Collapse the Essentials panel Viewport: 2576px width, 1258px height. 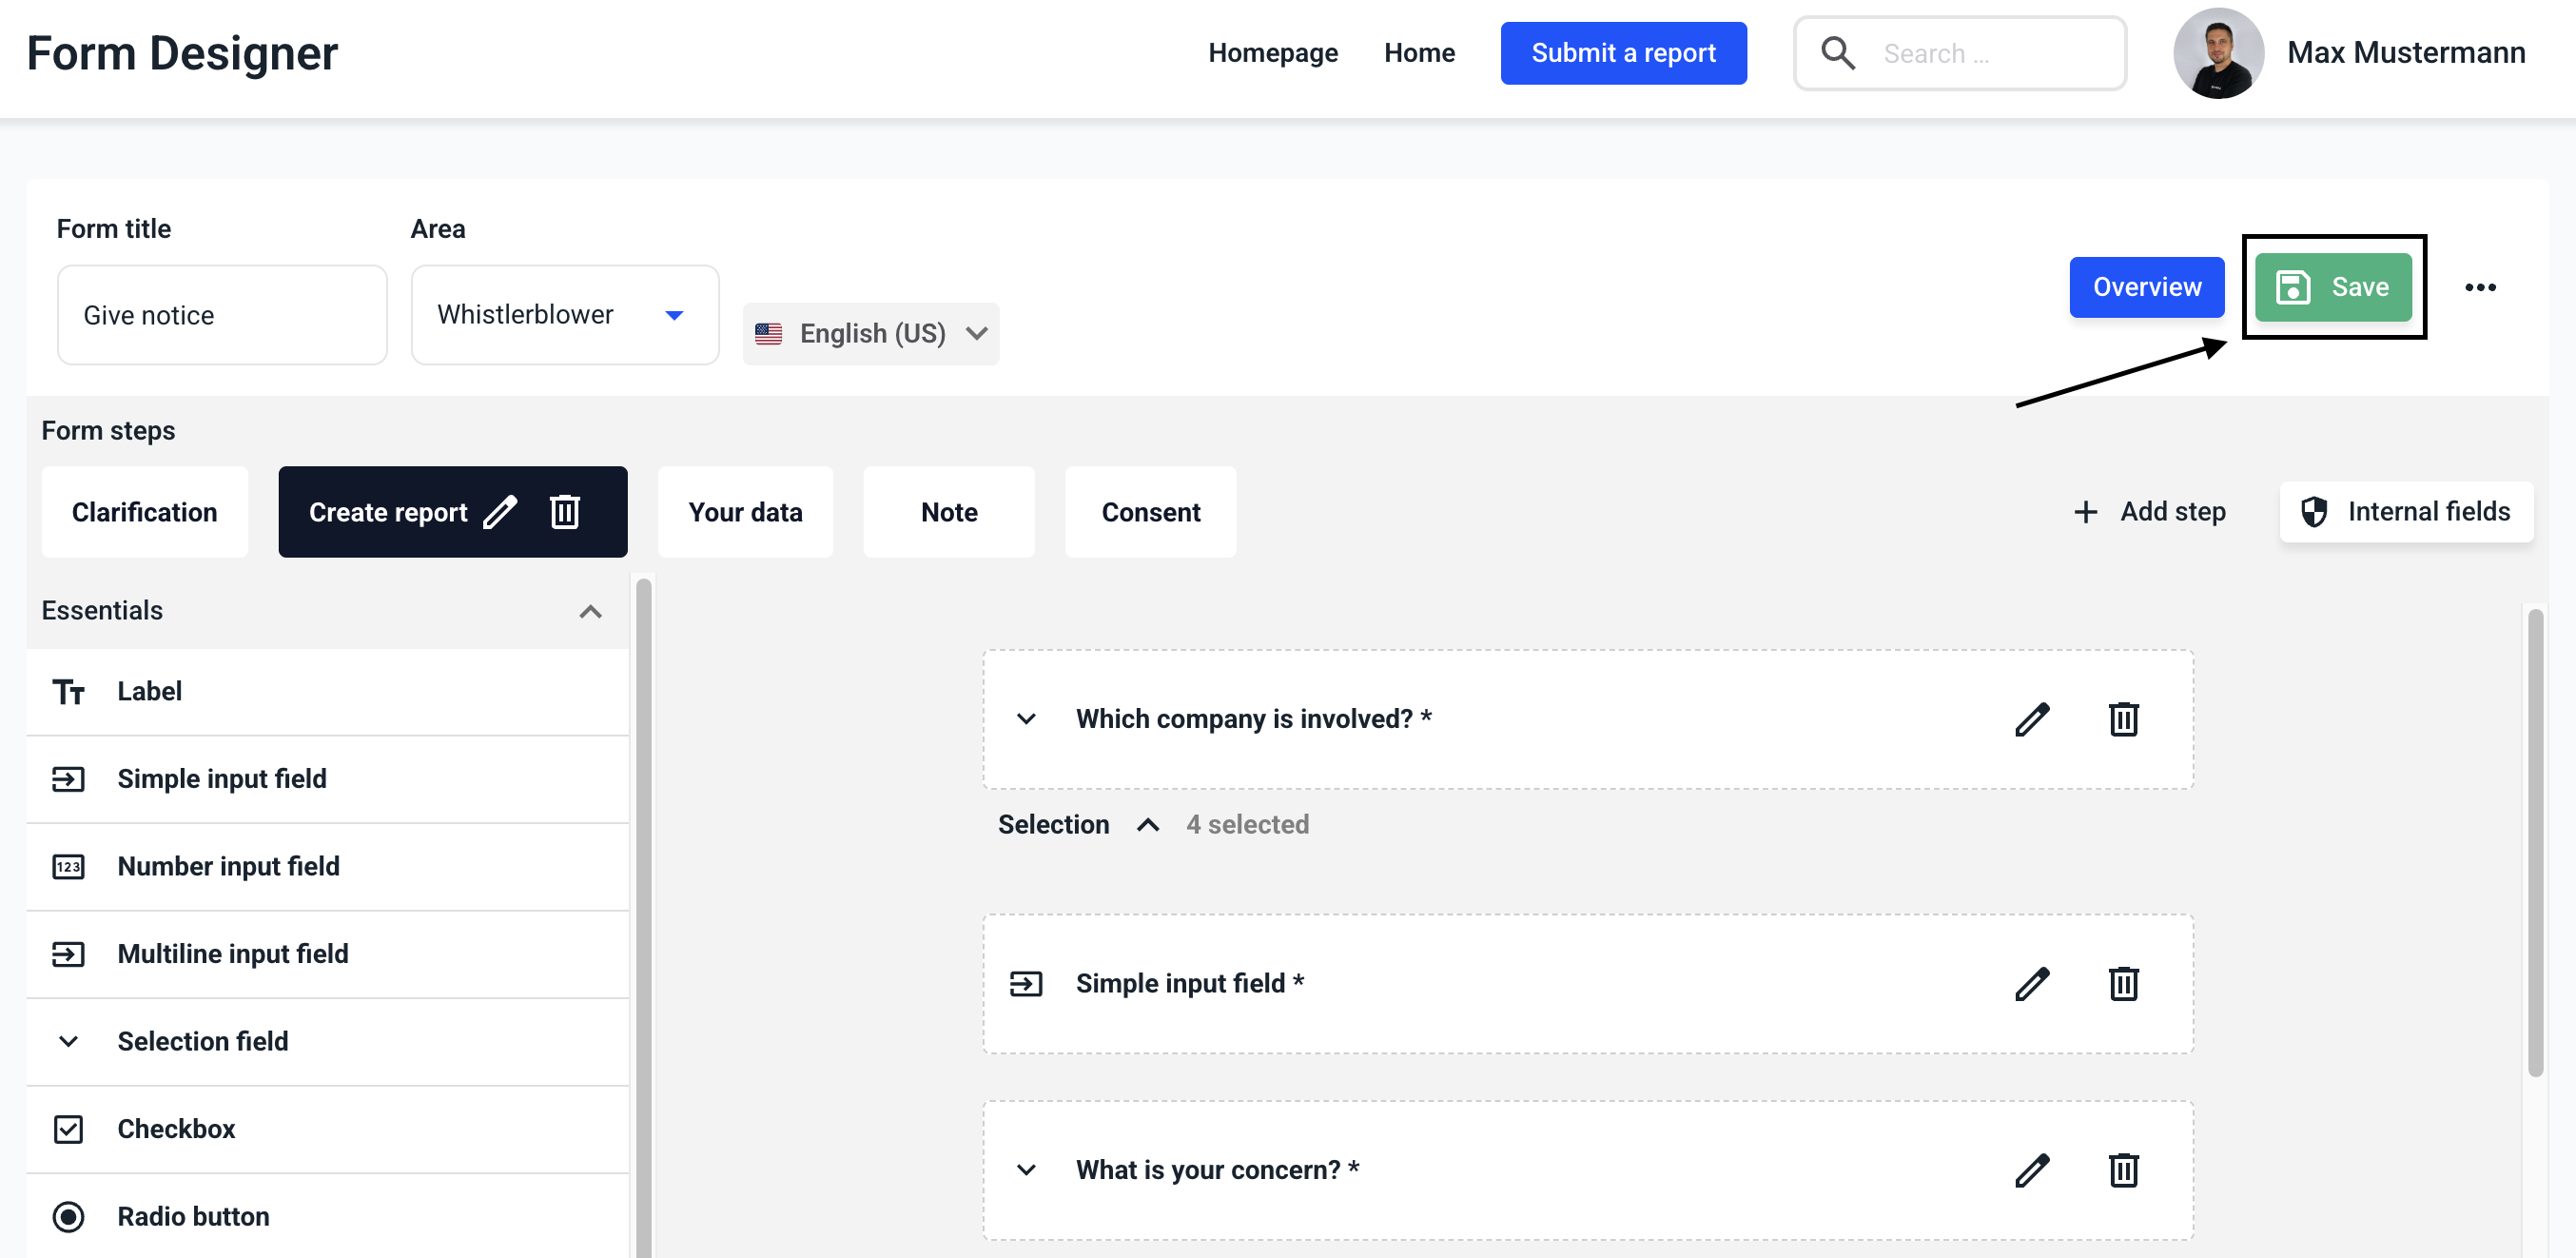coord(590,611)
